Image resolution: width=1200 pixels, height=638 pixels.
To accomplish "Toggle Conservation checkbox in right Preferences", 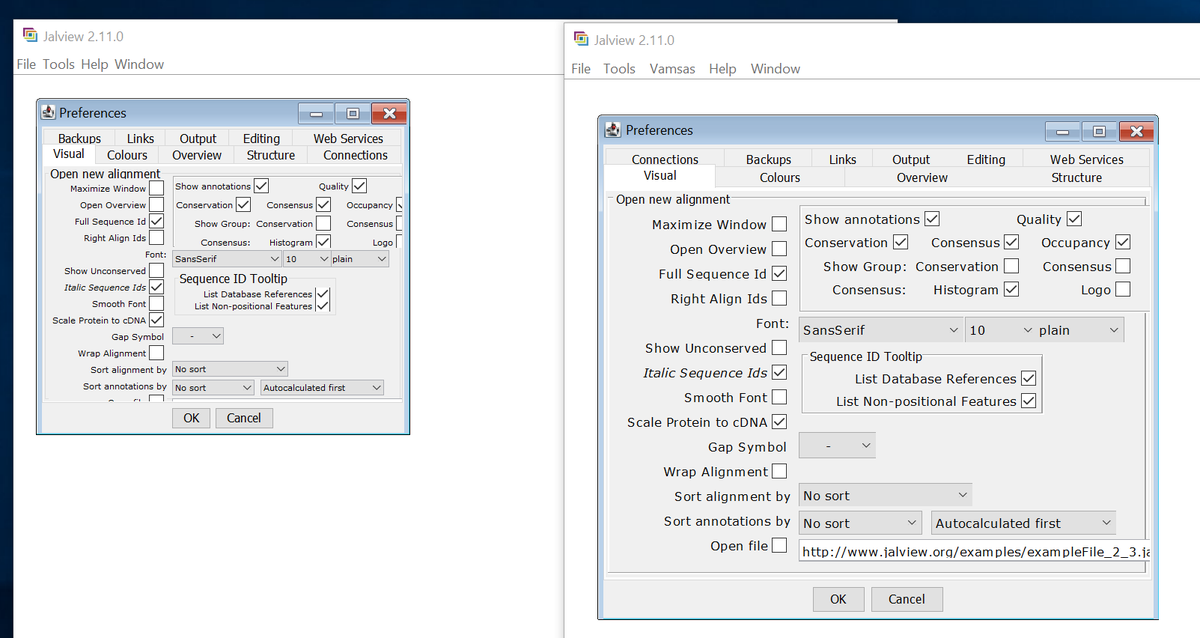I will pos(900,242).
